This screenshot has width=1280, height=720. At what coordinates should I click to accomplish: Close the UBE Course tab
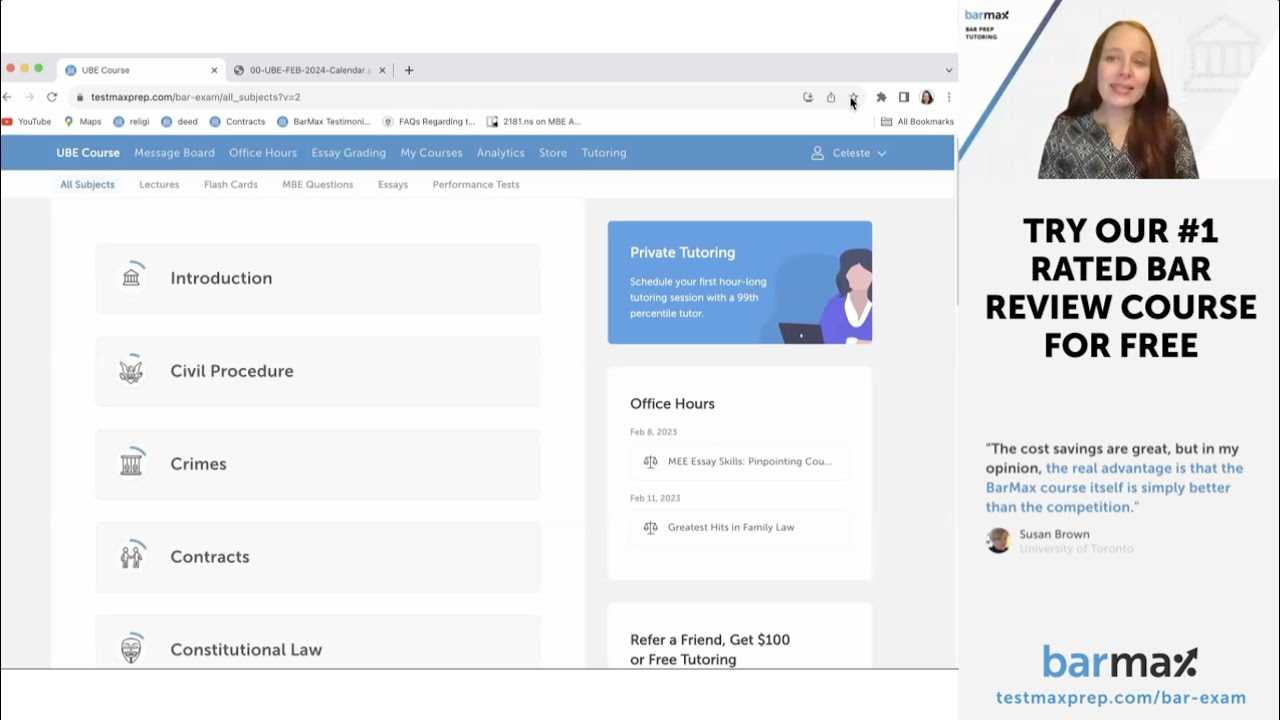click(x=214, y=70)
